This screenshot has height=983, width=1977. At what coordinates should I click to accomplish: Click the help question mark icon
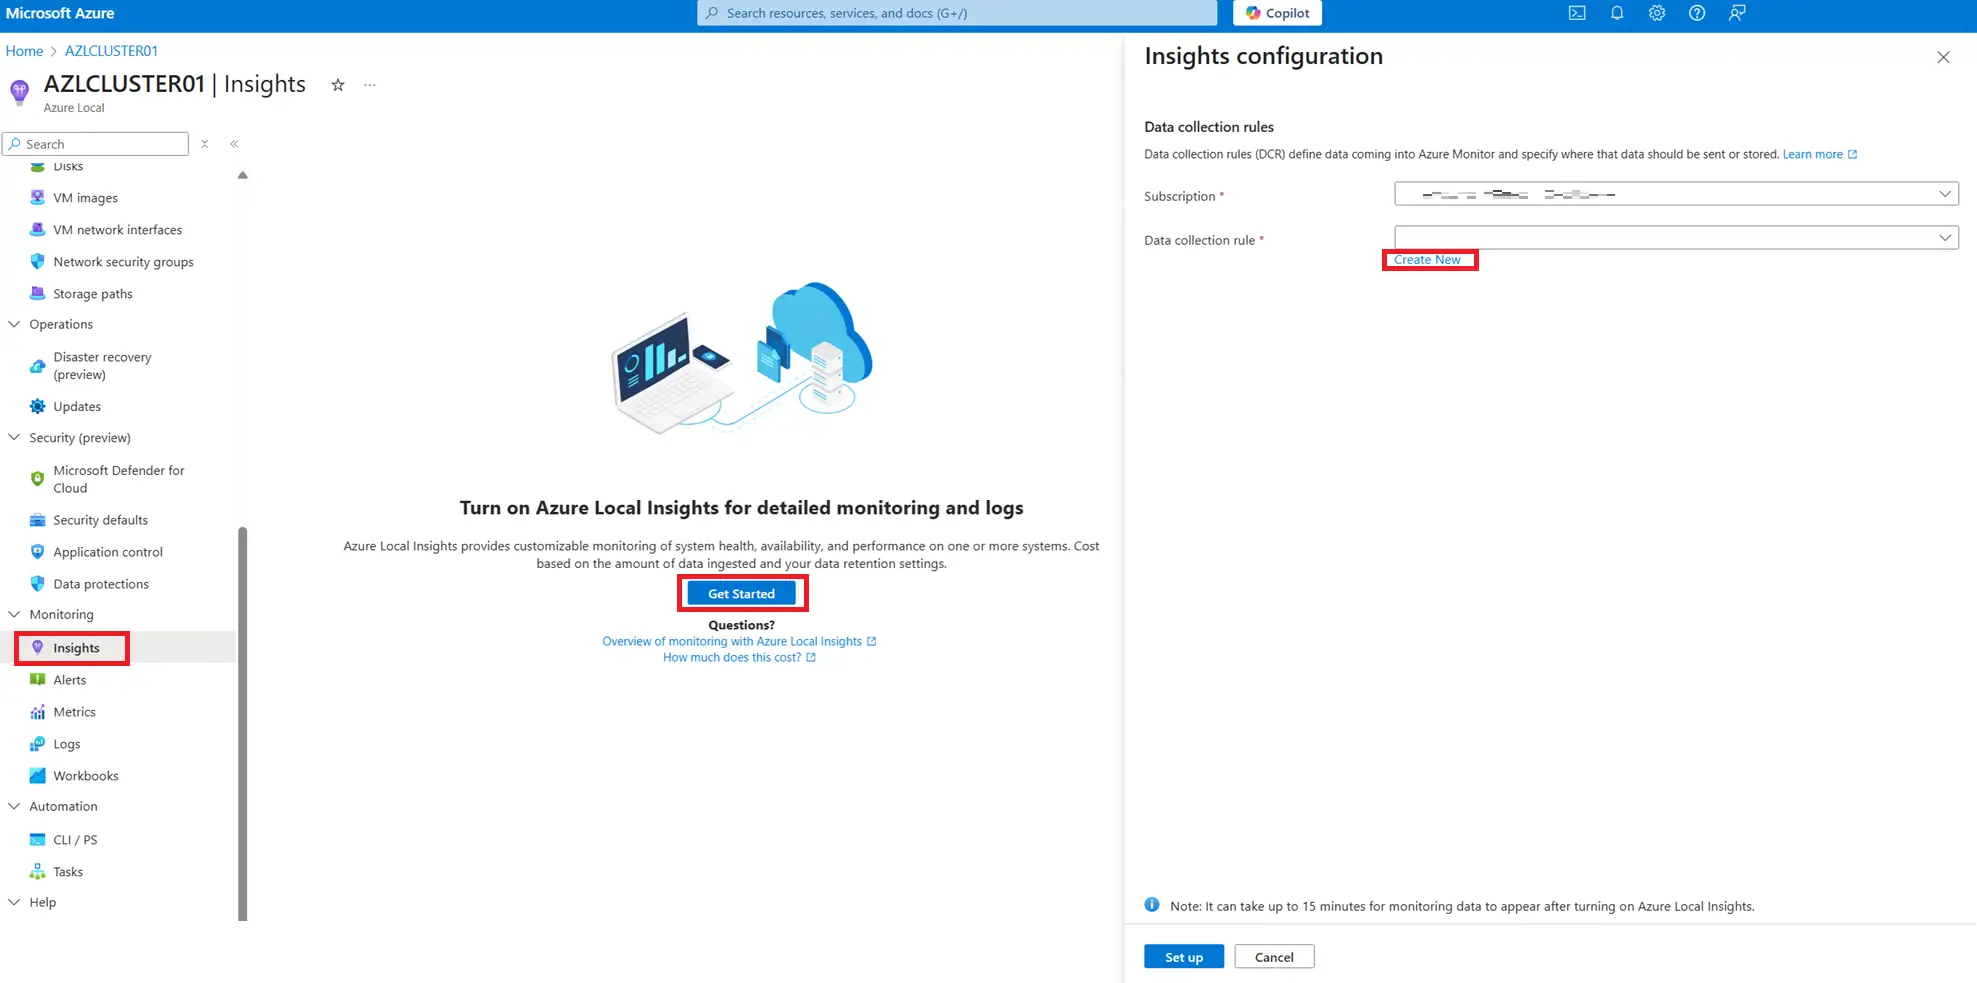1696,13
